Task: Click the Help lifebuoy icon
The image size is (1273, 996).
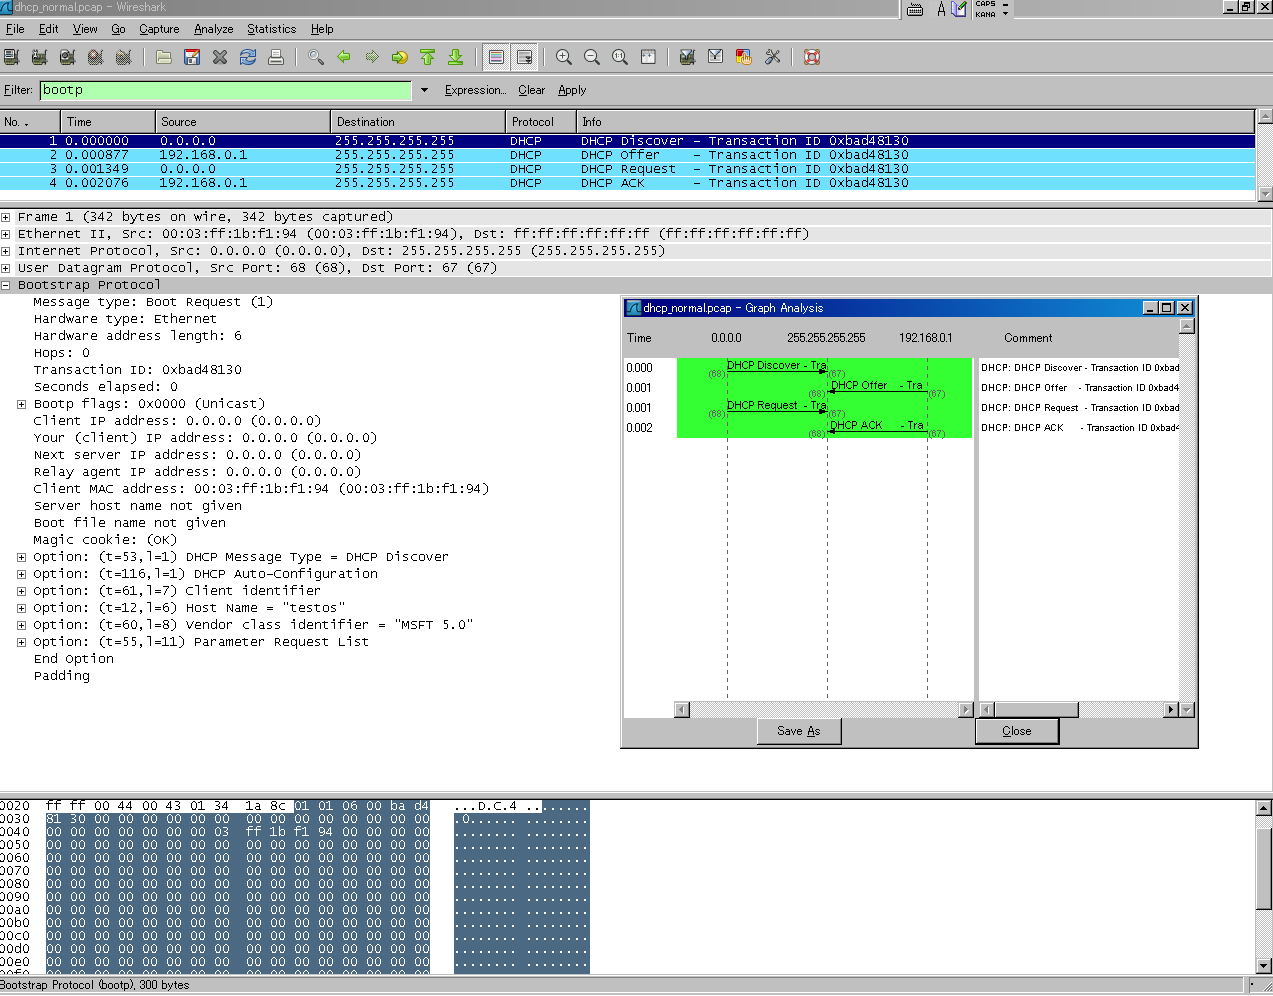Action: click(812, 57)
